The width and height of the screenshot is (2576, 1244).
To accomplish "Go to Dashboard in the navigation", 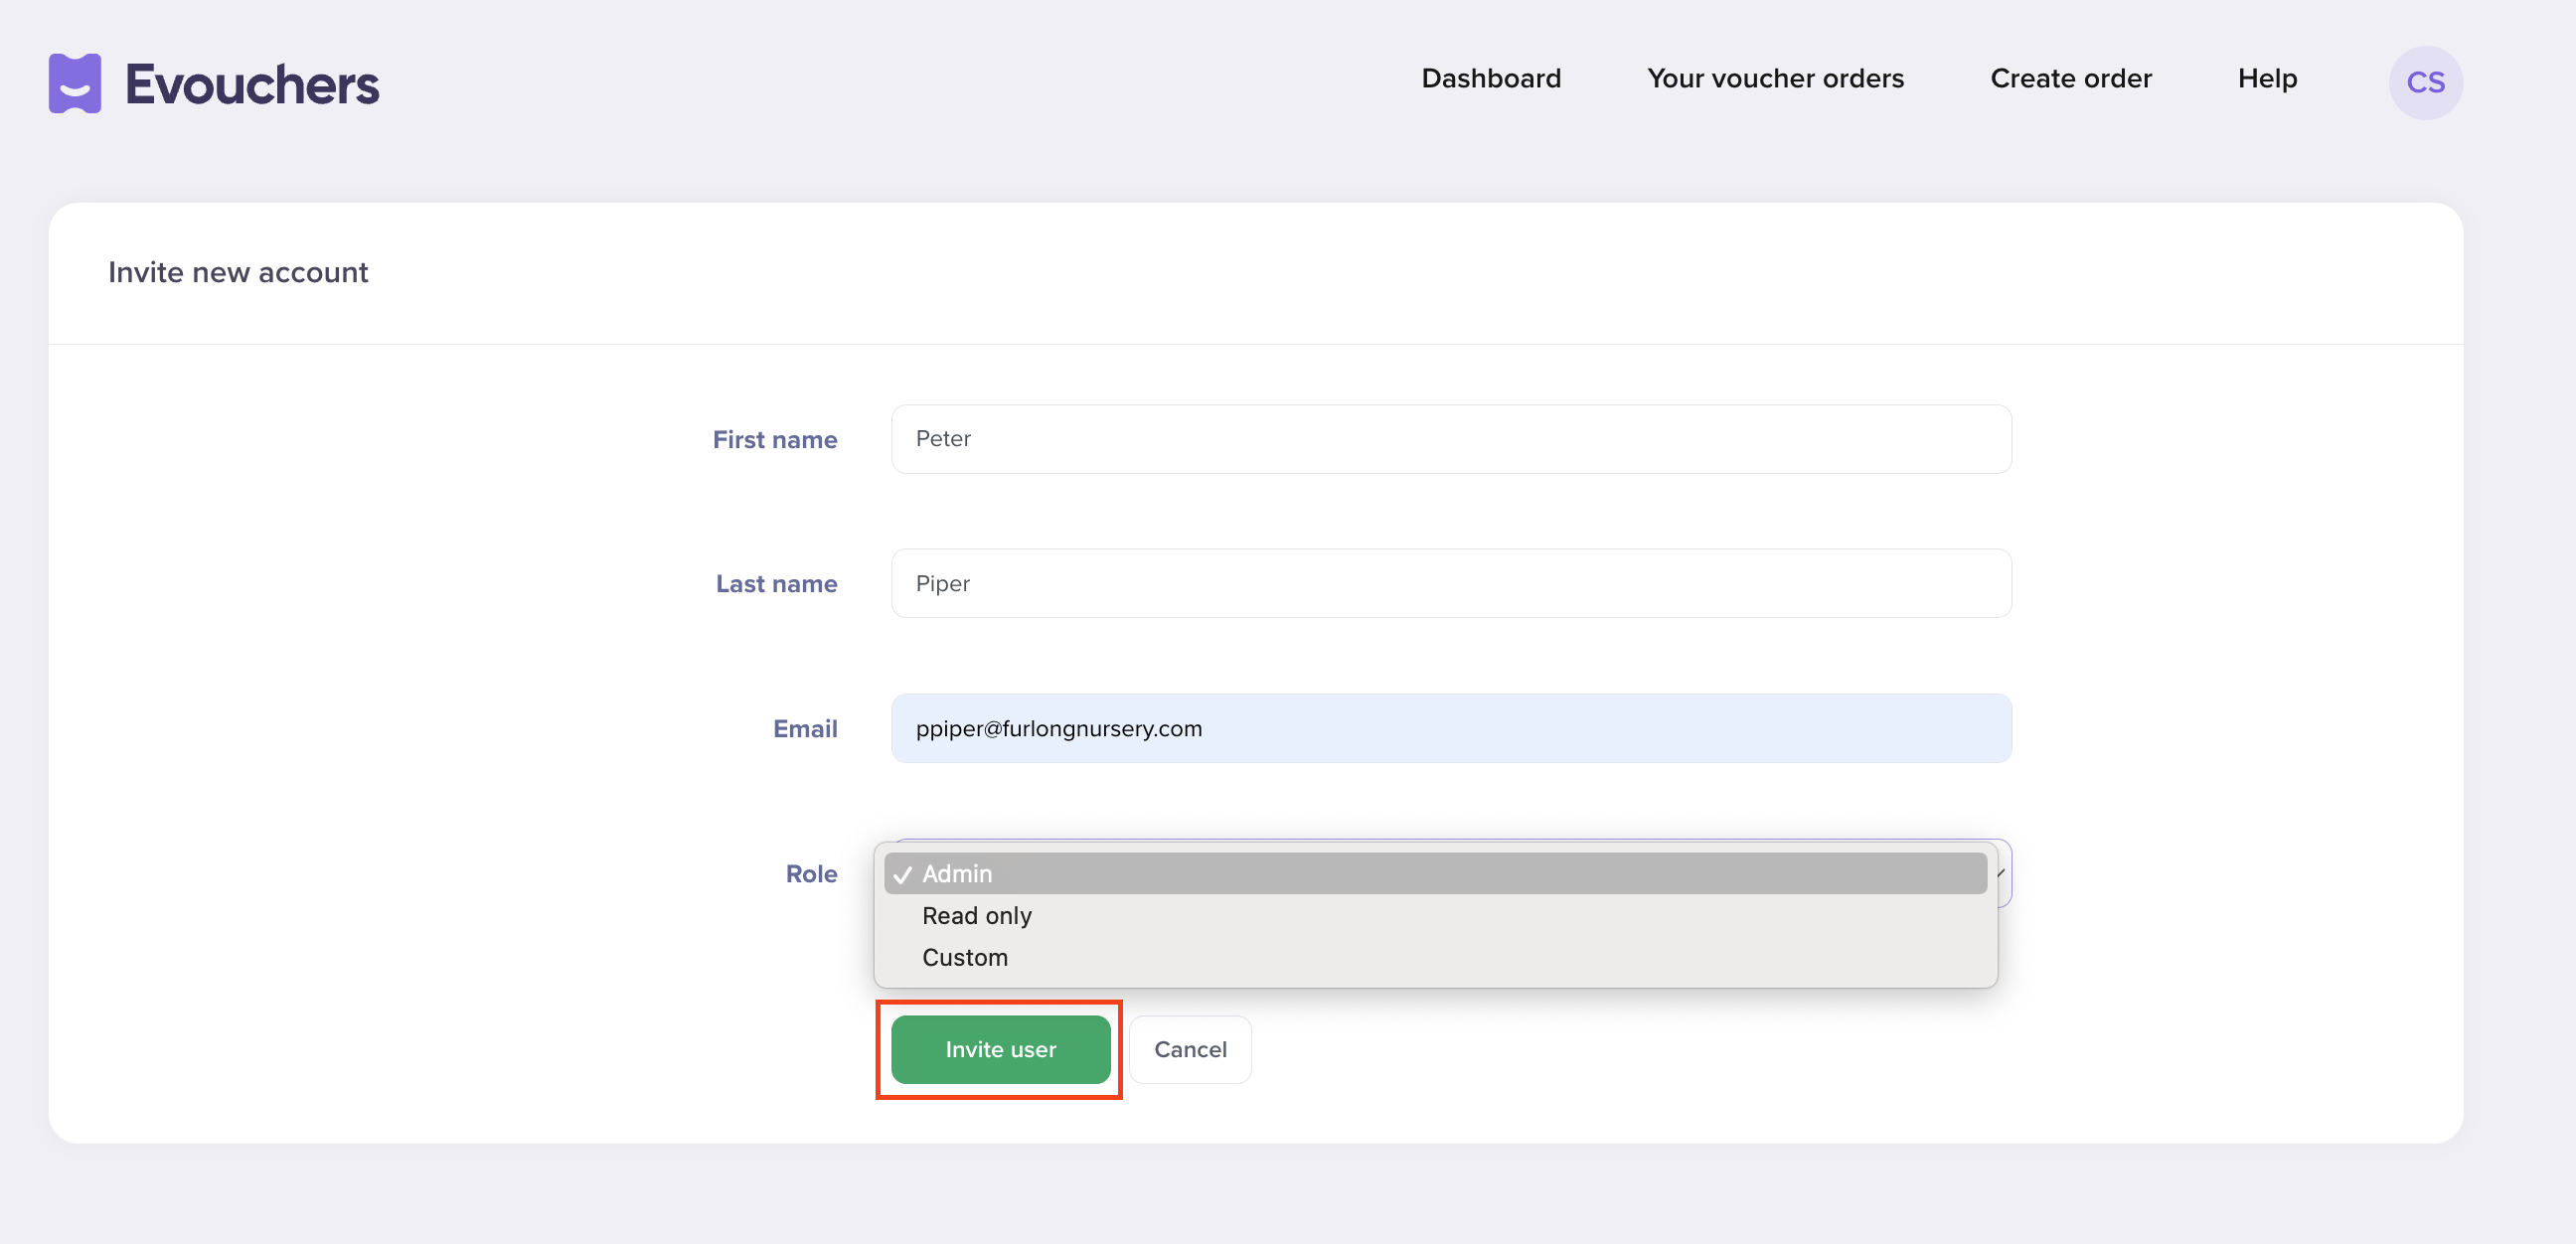I will pos(1491,78).
